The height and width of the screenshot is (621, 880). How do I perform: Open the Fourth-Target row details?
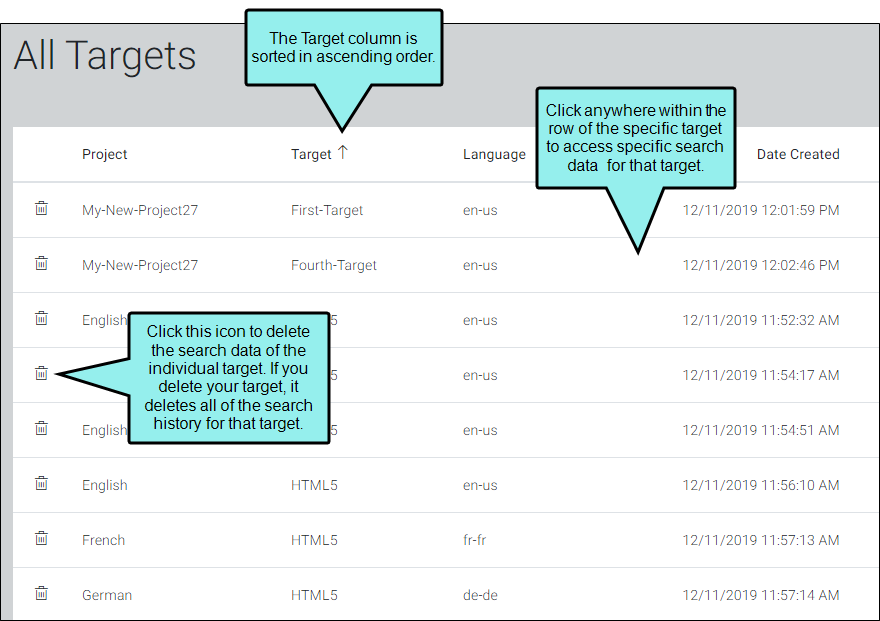(x=446, y=265)
